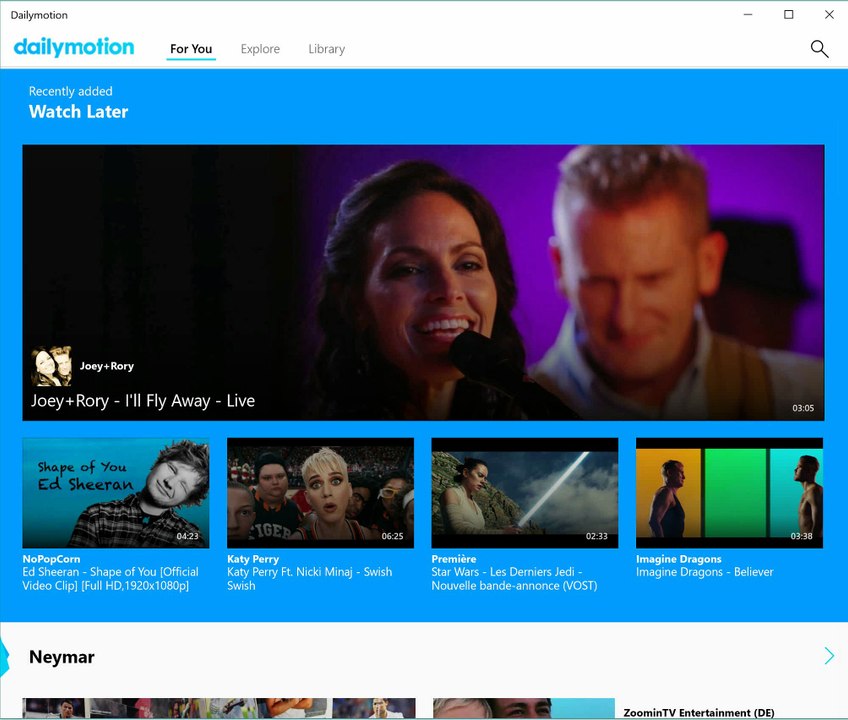Open the Katy Perry Swish Swish thumbnail
This screenshot has width=848, height=720.
click(x=320, y=493)
